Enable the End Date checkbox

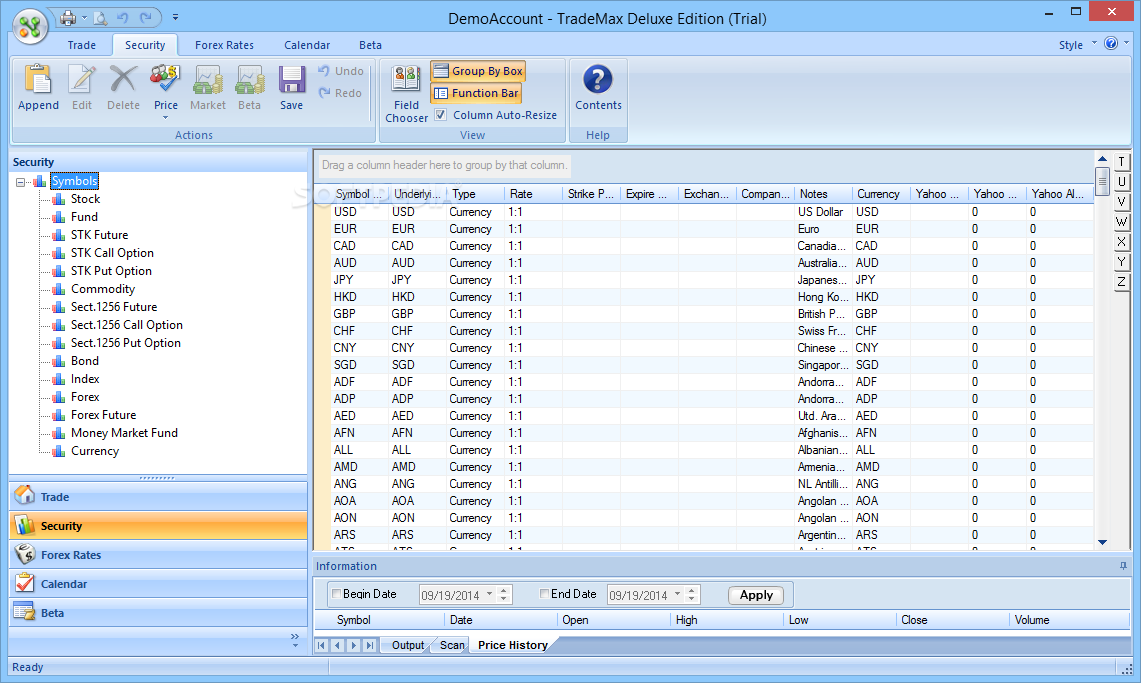(544, 594)
